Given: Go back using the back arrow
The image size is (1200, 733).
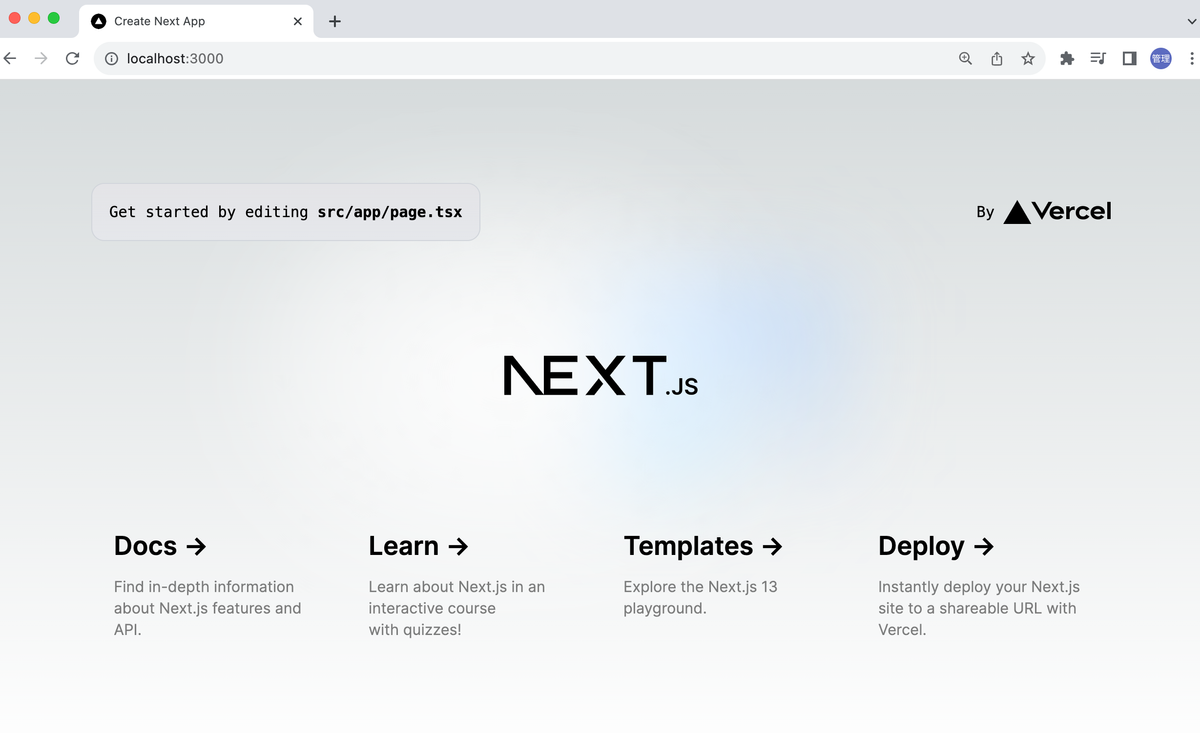Looking at the screenshot, I should point(10,58).
